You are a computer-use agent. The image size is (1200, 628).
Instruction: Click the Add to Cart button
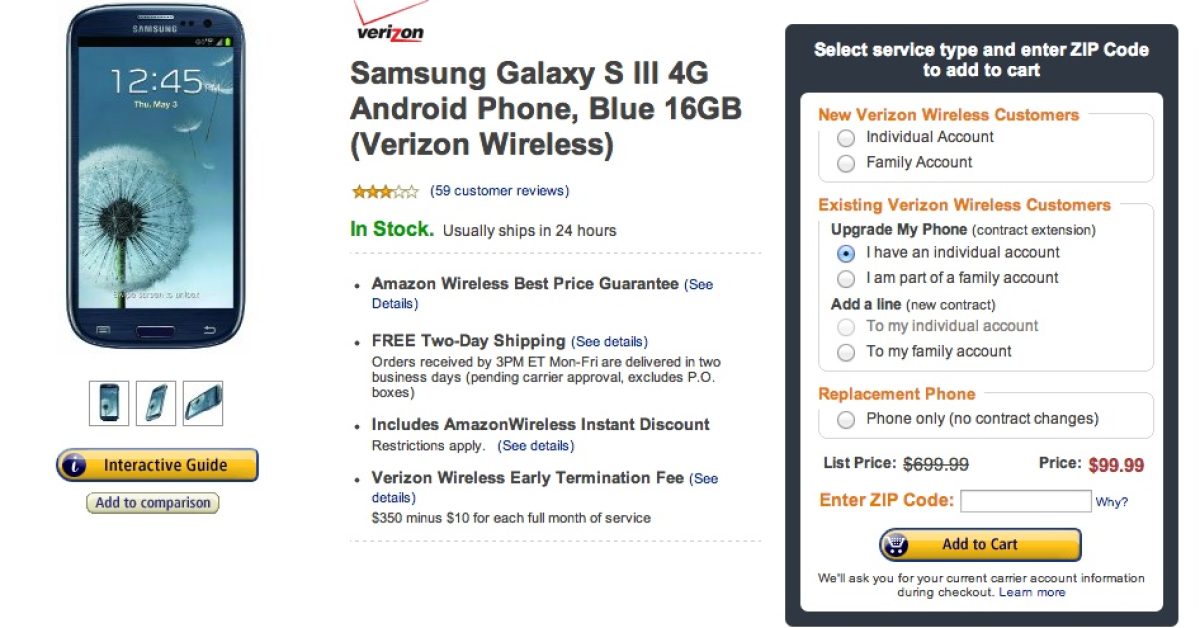tap(980, 545)
